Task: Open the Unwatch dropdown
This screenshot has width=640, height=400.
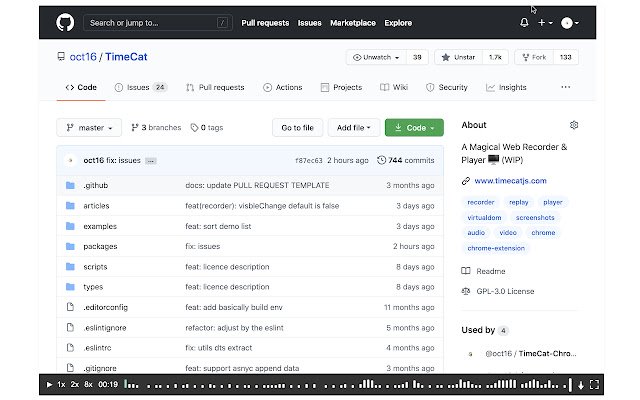Action: pyautogui.click(x=376, y=57)
